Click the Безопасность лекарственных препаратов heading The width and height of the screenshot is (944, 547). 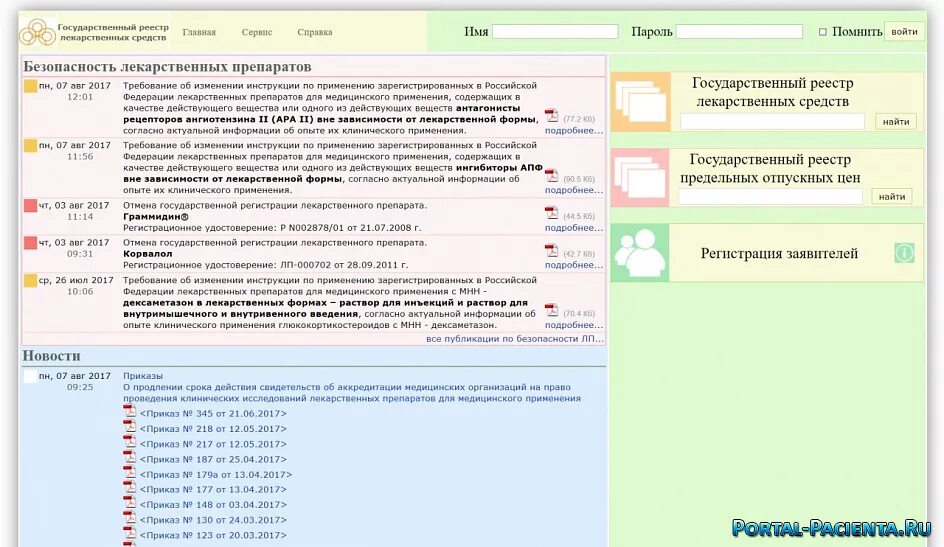(167, 66)
